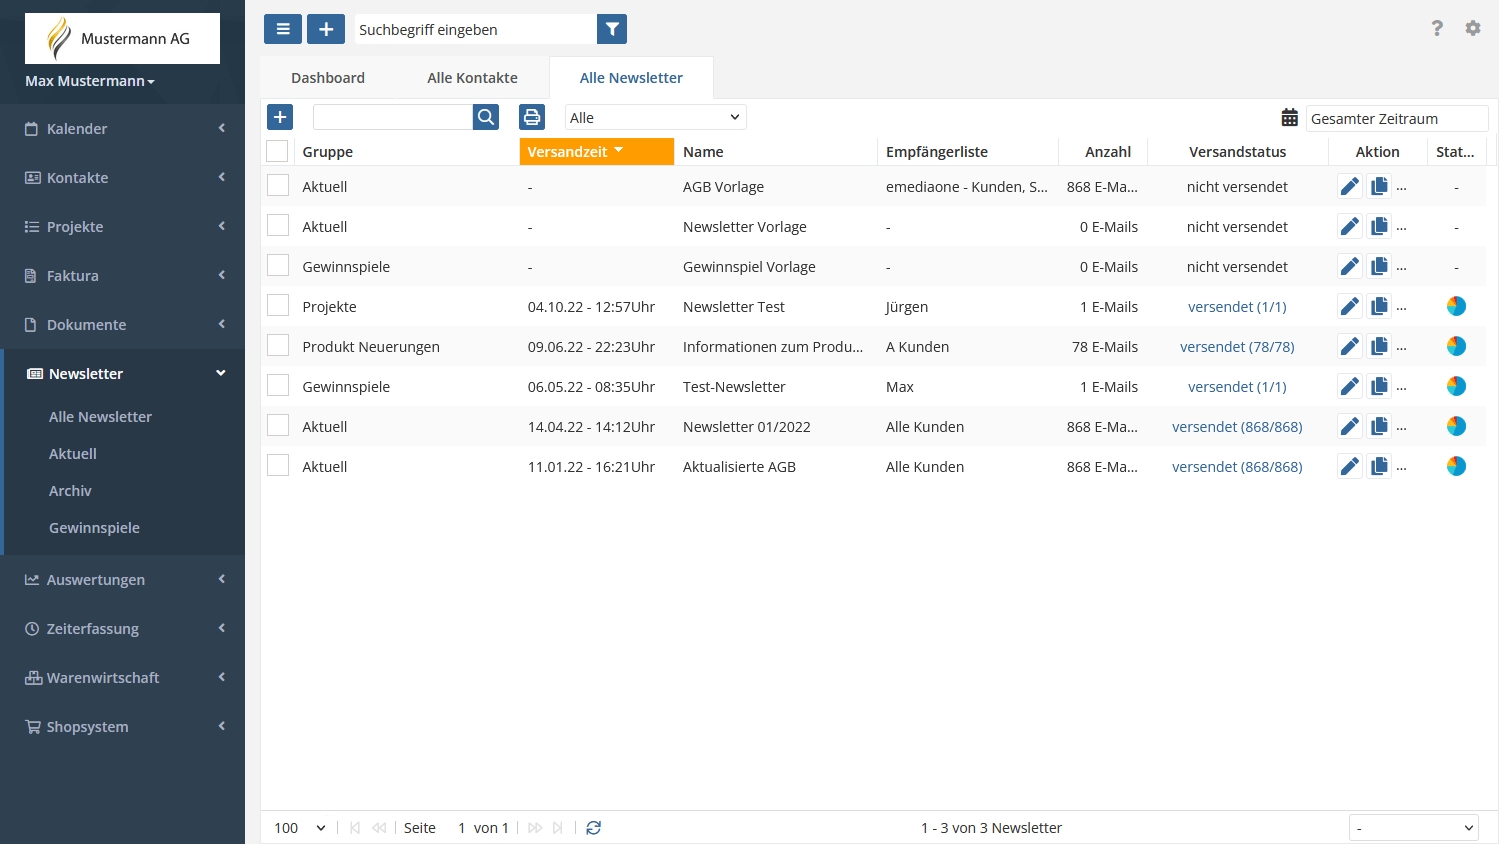Check the AGB Vorlage row checkbox

[x=278, y=186]
